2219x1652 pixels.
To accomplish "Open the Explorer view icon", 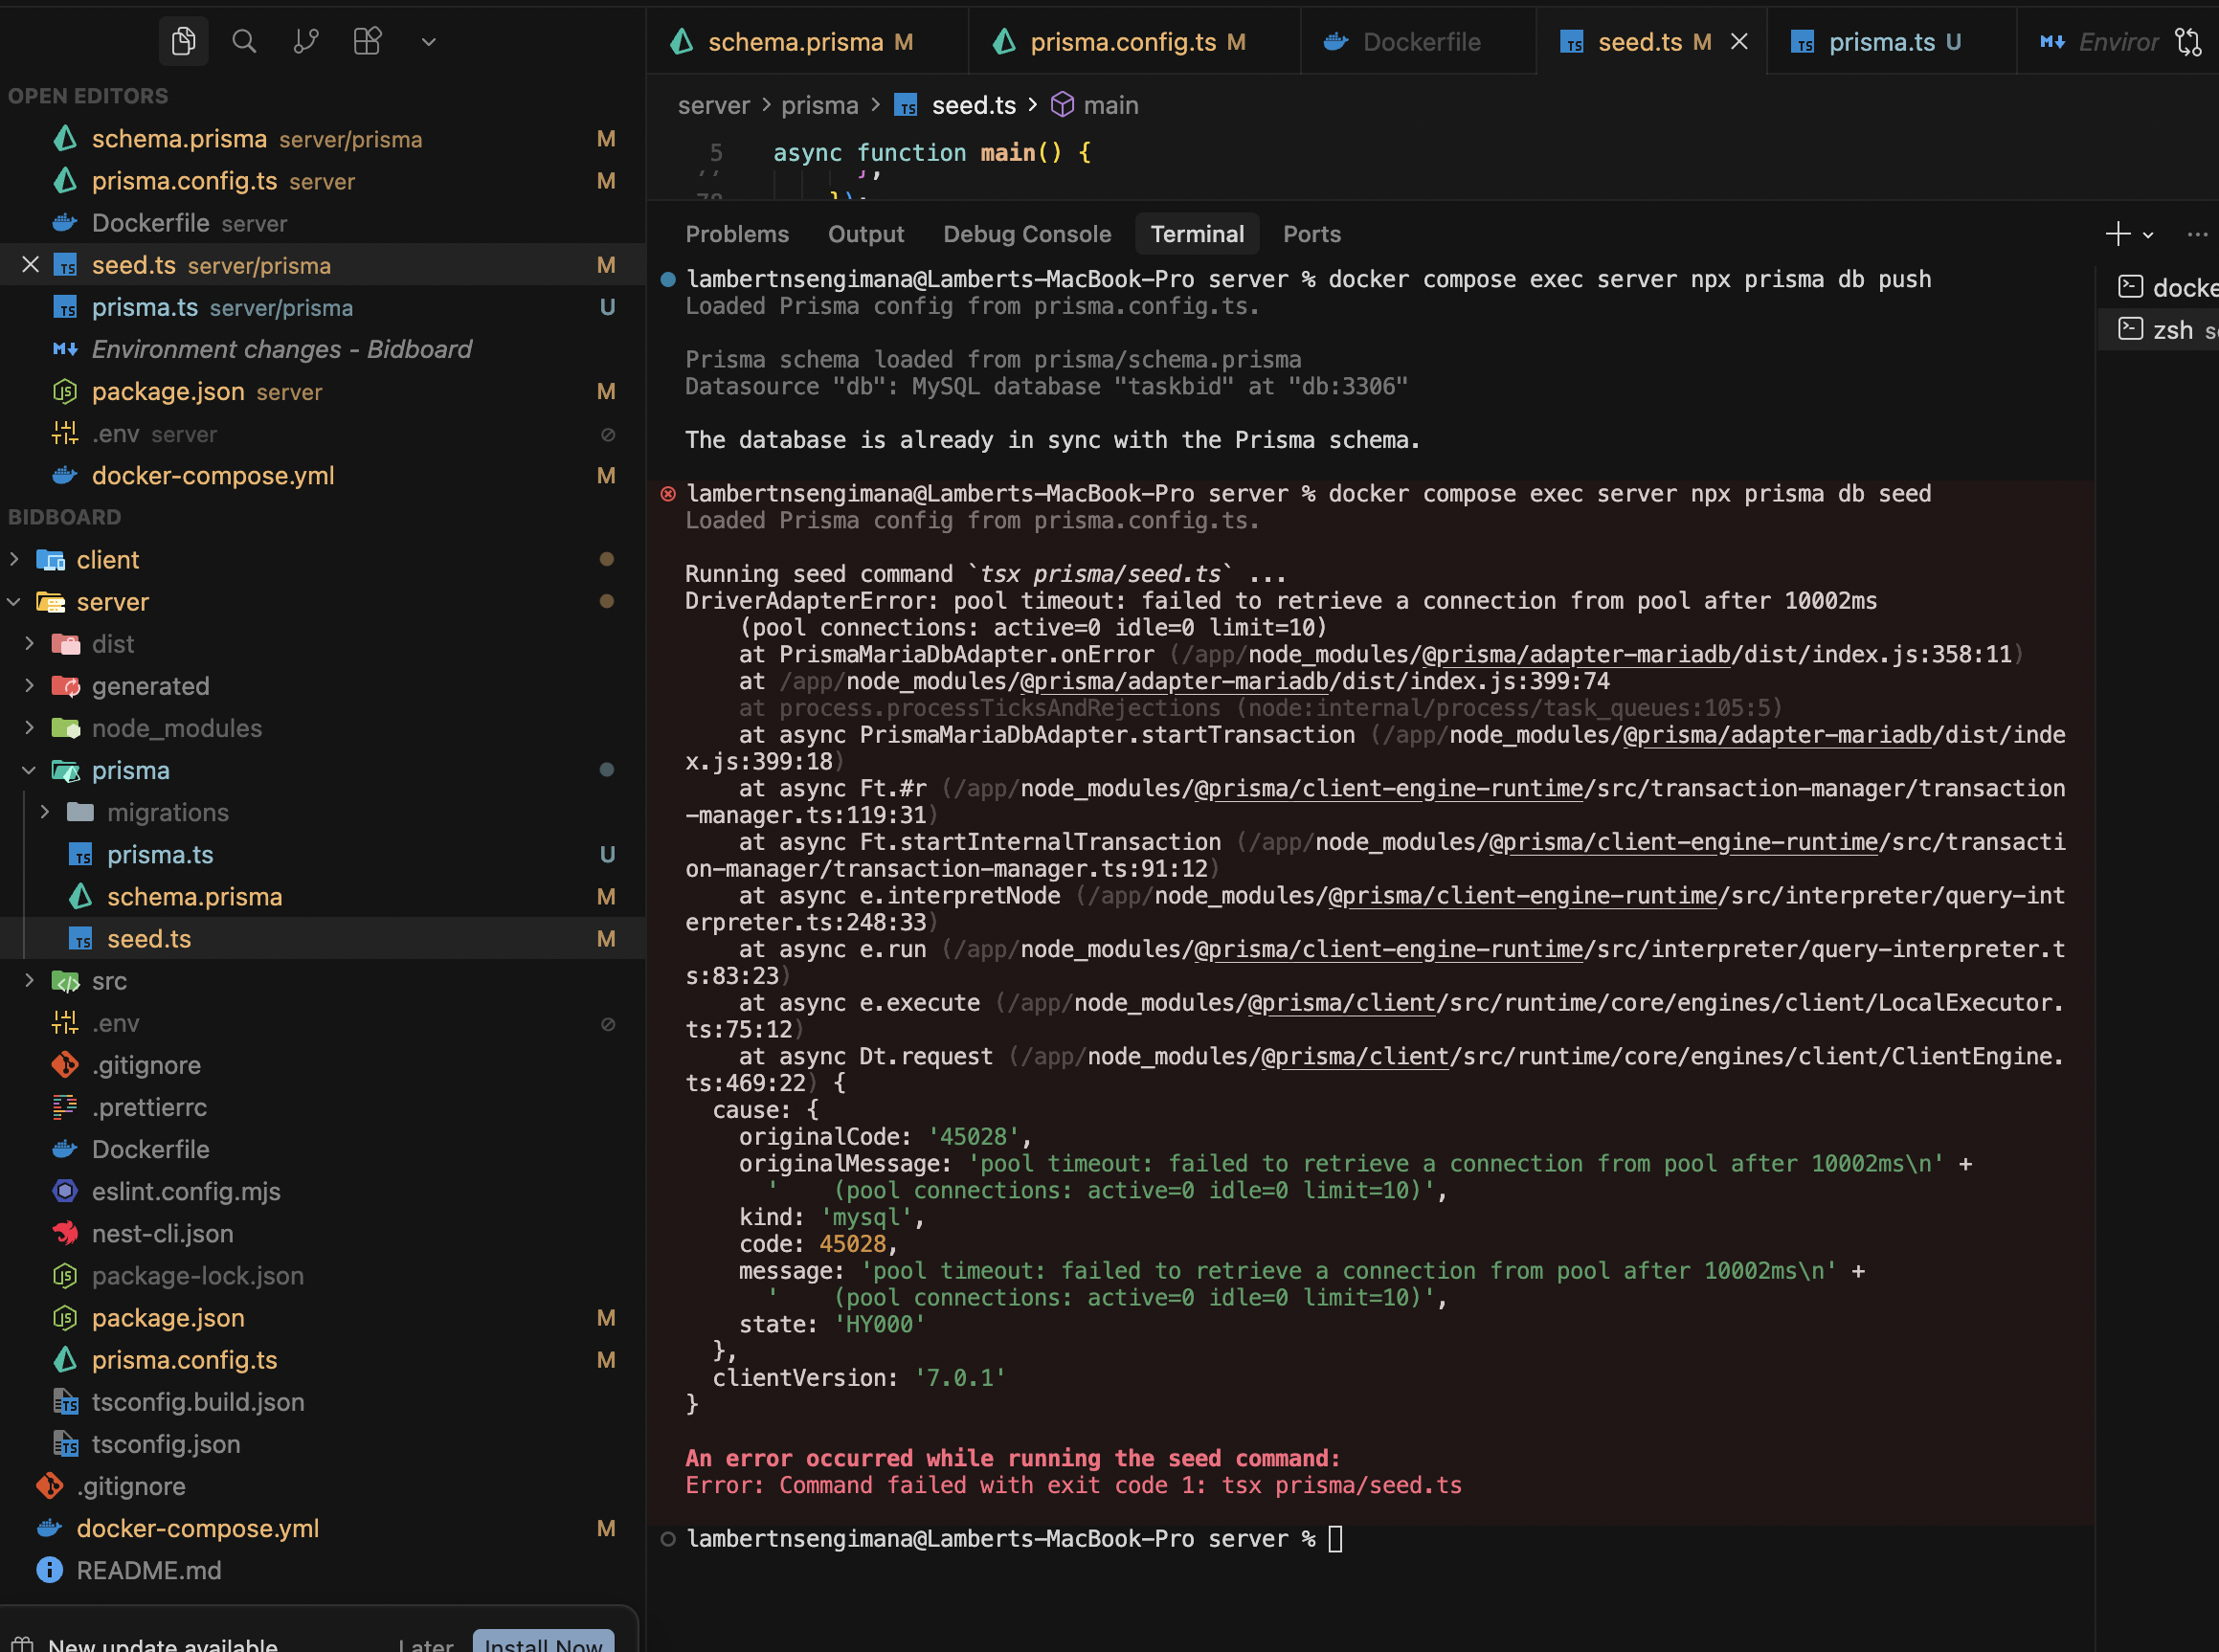I will (x=183, y=41).
